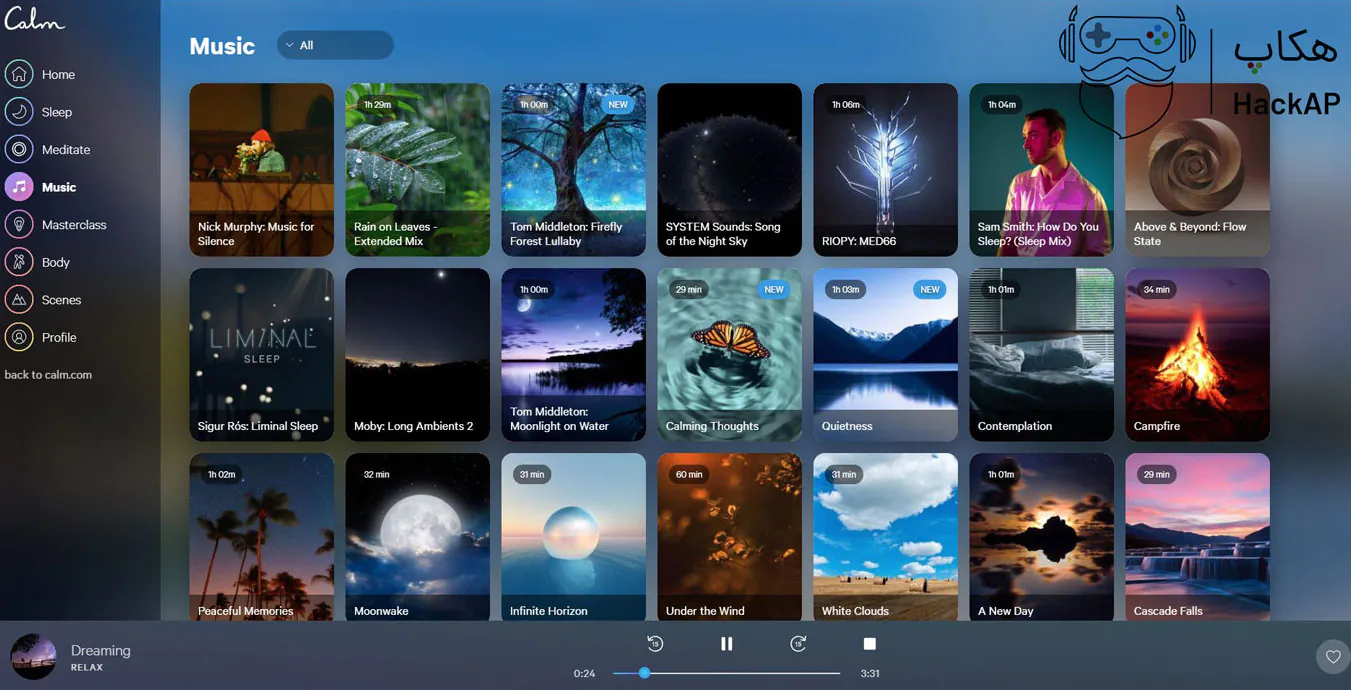Viewport: 1351px width, 690px height.
Task: Click the Masterclass lightbulb icon
Action: click(x=19, y=224)
